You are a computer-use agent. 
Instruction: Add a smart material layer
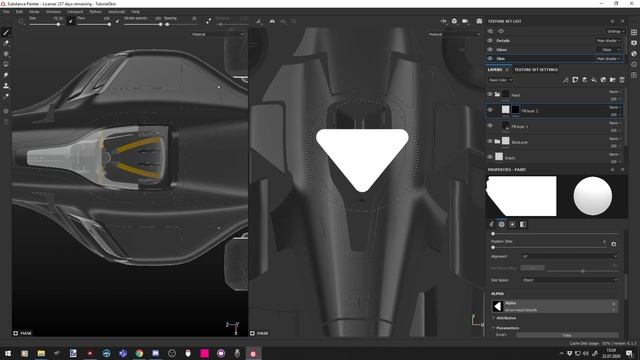pos(603,80)
